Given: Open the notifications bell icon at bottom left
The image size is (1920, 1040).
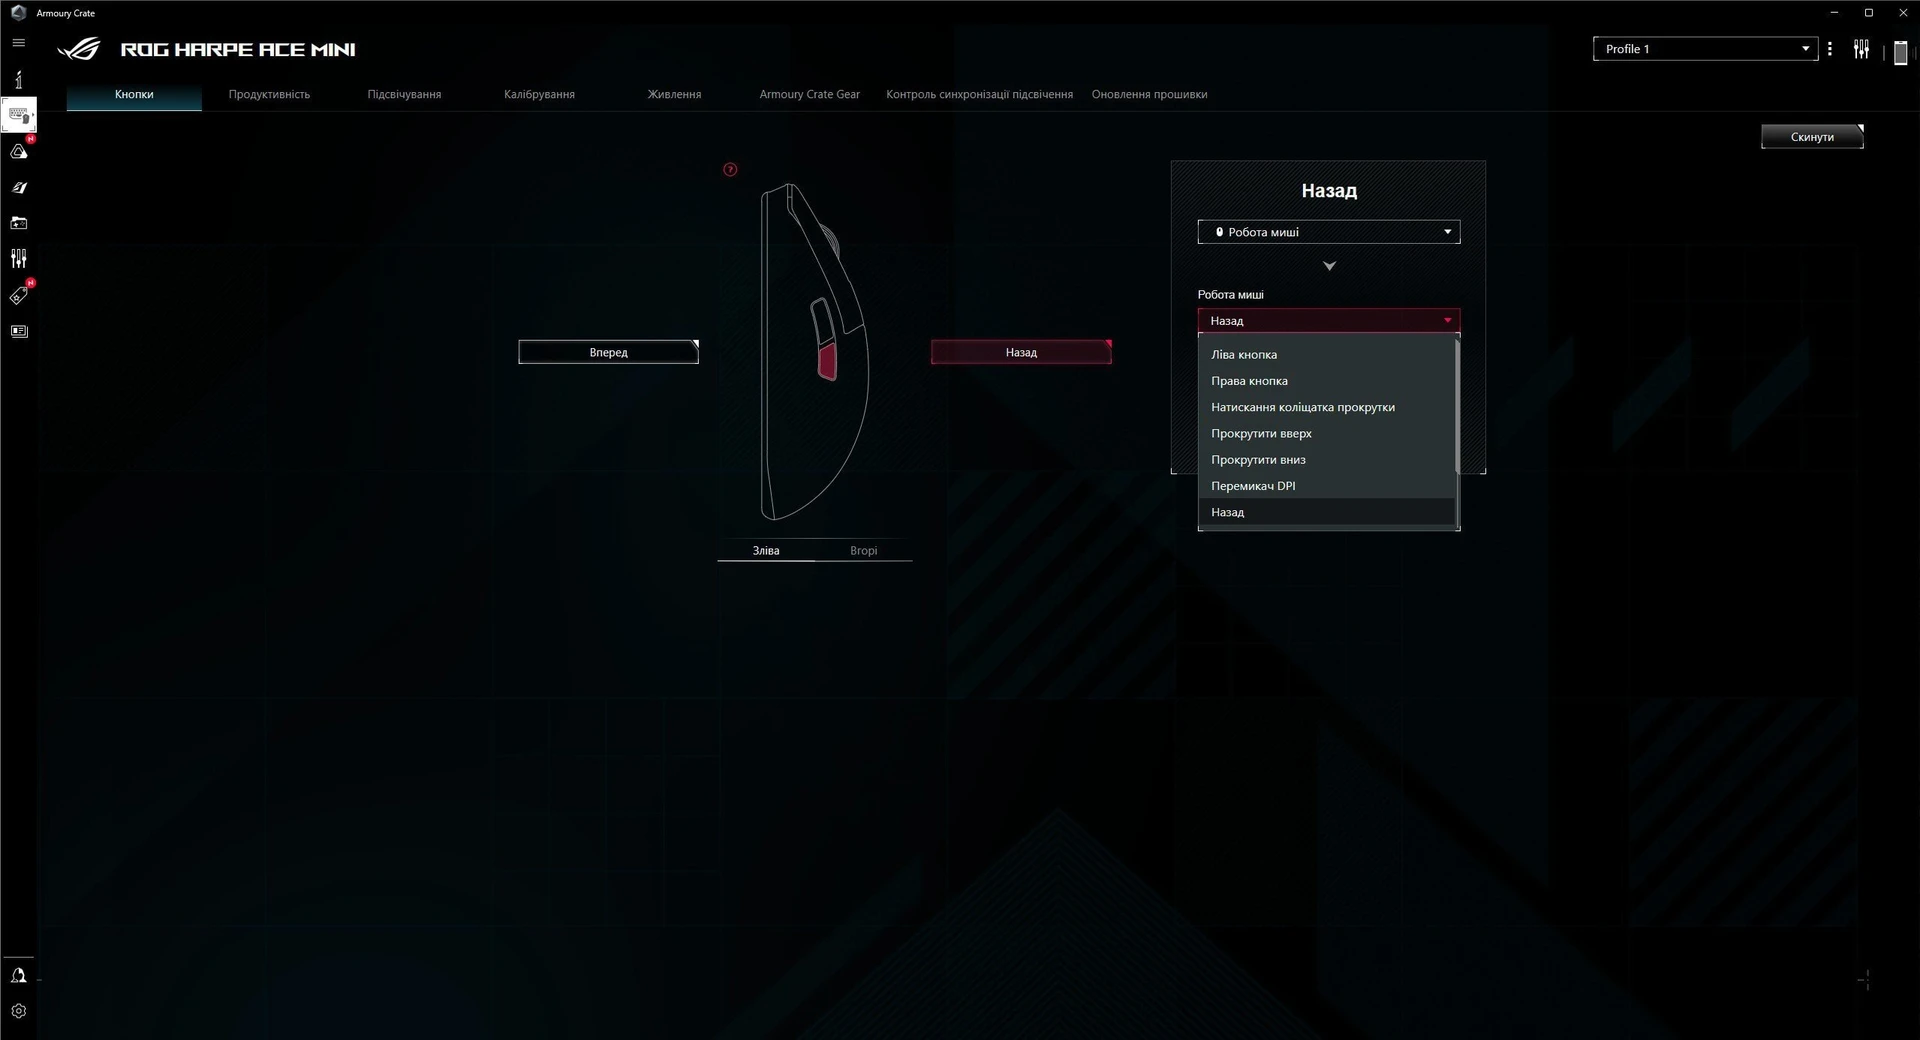Looking at the screenshot, I should pyautogui.click(x=18, y=976).
